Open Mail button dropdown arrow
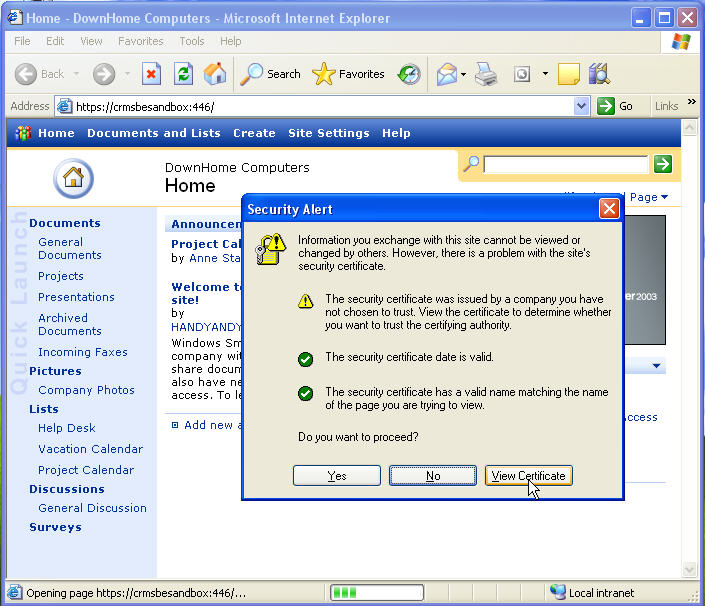The width and height of the screenshot is (705, 606). click(x=464, y=74)
